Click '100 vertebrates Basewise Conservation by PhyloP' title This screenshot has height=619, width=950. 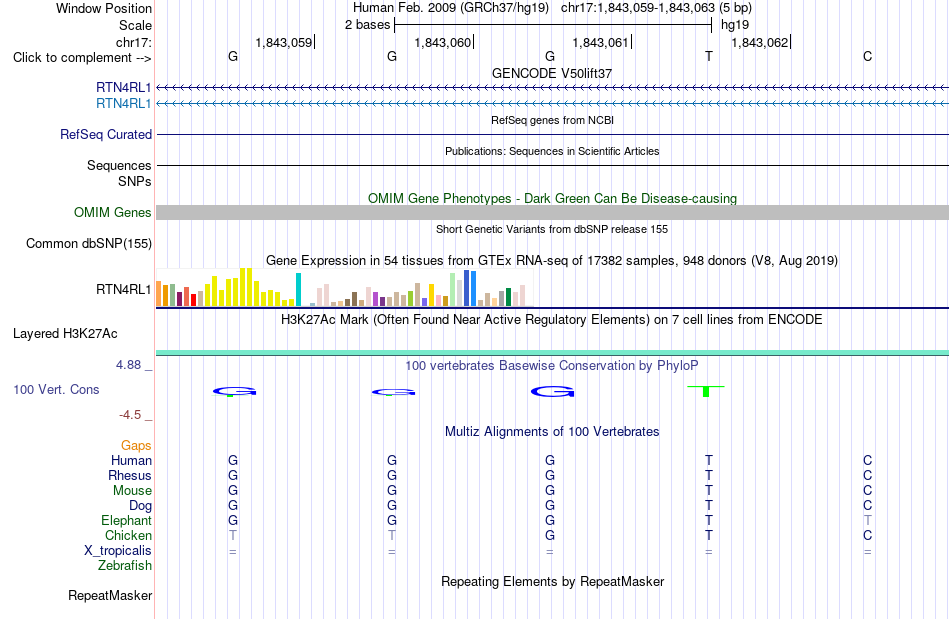click(x=552, y=365)
